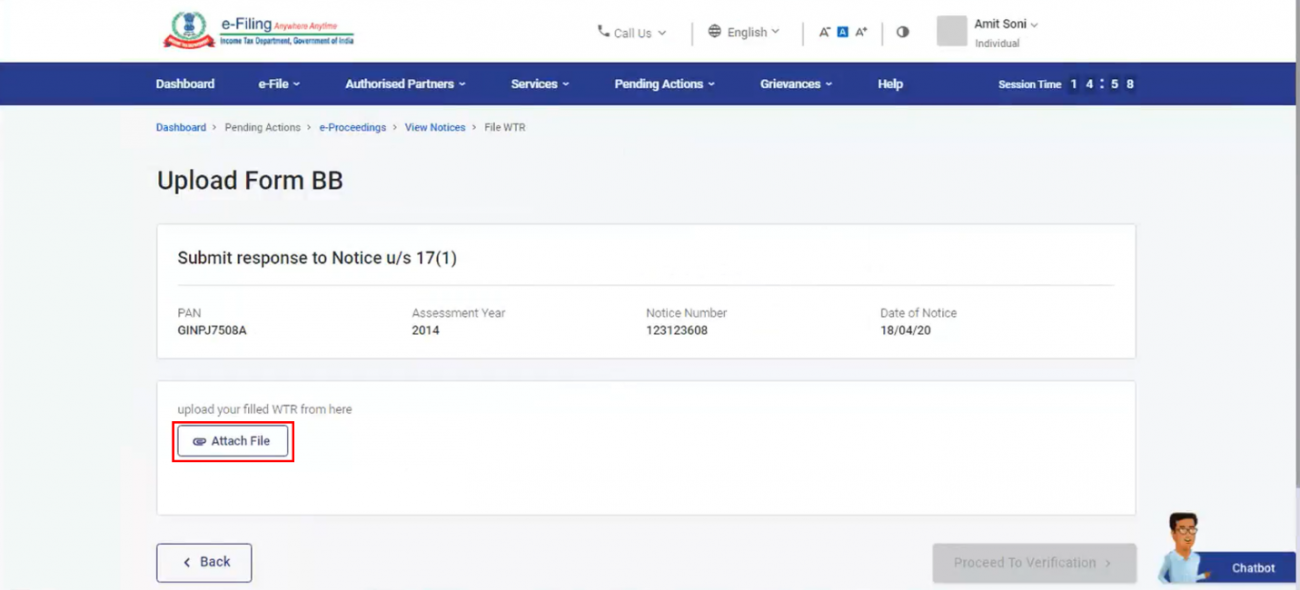Screen dimensions: 1300x590
Task: Click the Attach File button
Action: 233,440
